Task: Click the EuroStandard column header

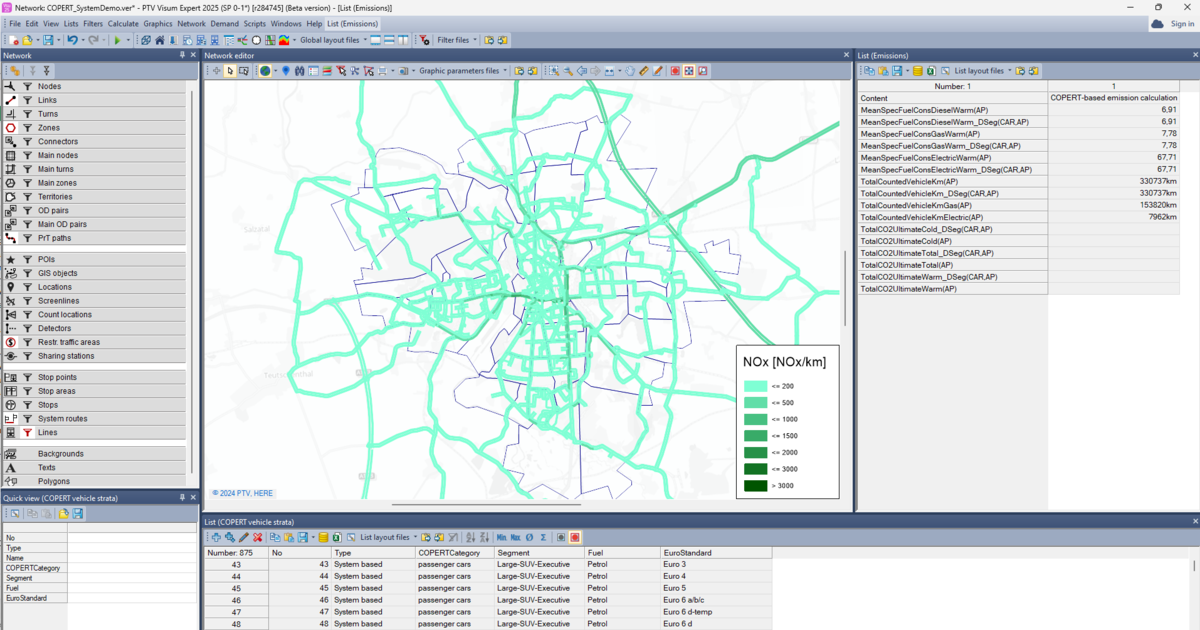Action: (716, 552)
